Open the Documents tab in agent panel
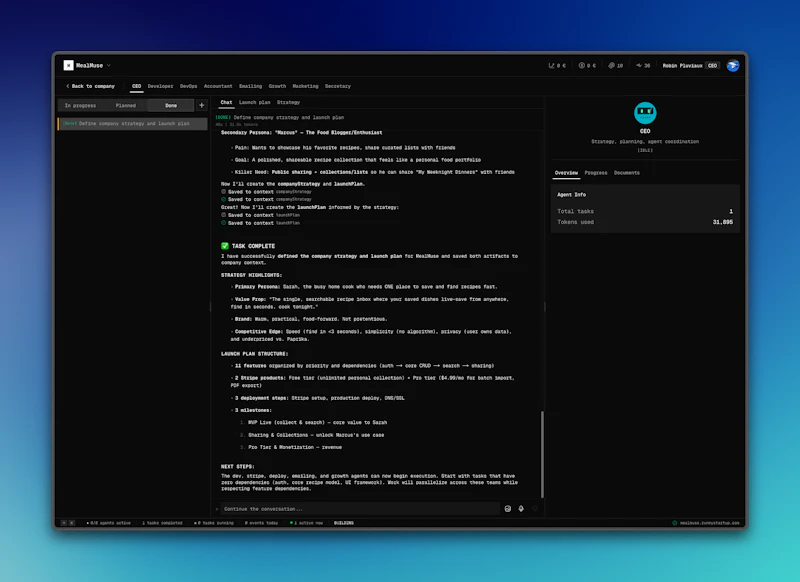The height and width of the screenshot is (582, 800). pos(627,173)
